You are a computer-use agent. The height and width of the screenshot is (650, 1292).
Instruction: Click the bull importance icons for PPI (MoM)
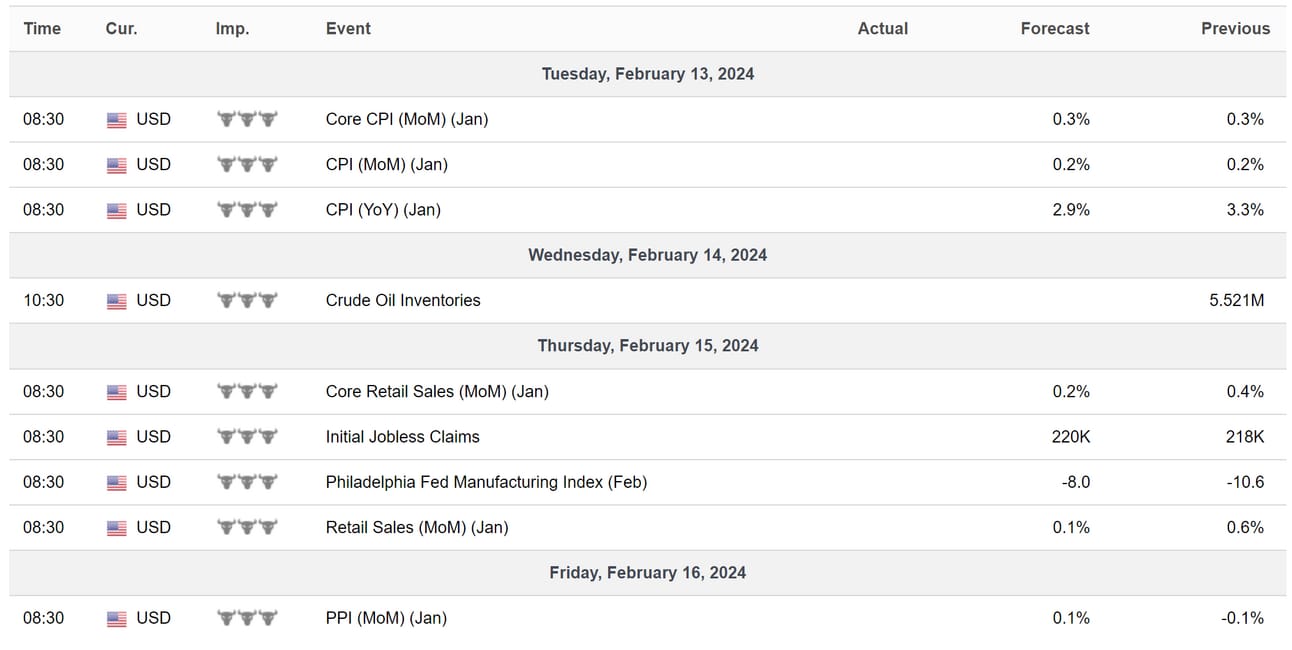247,618
